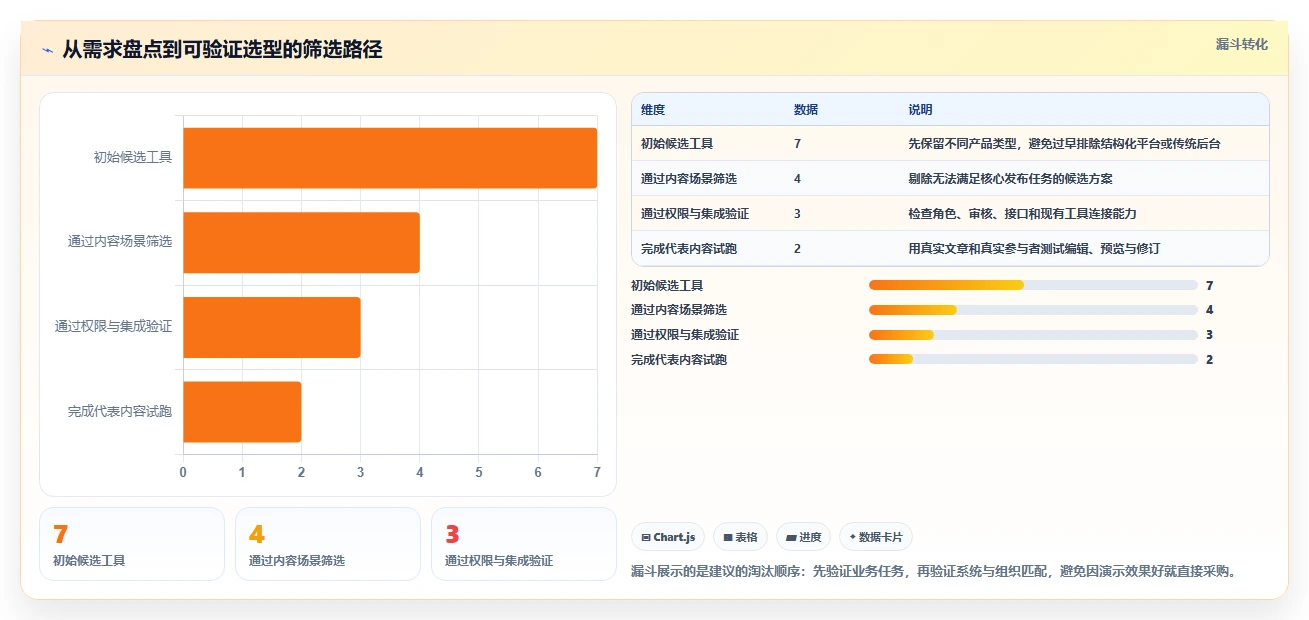1309x620 pixels.
Task: Click the 初始候选工具 y-axis label in chart
Action: coord(133,157)
